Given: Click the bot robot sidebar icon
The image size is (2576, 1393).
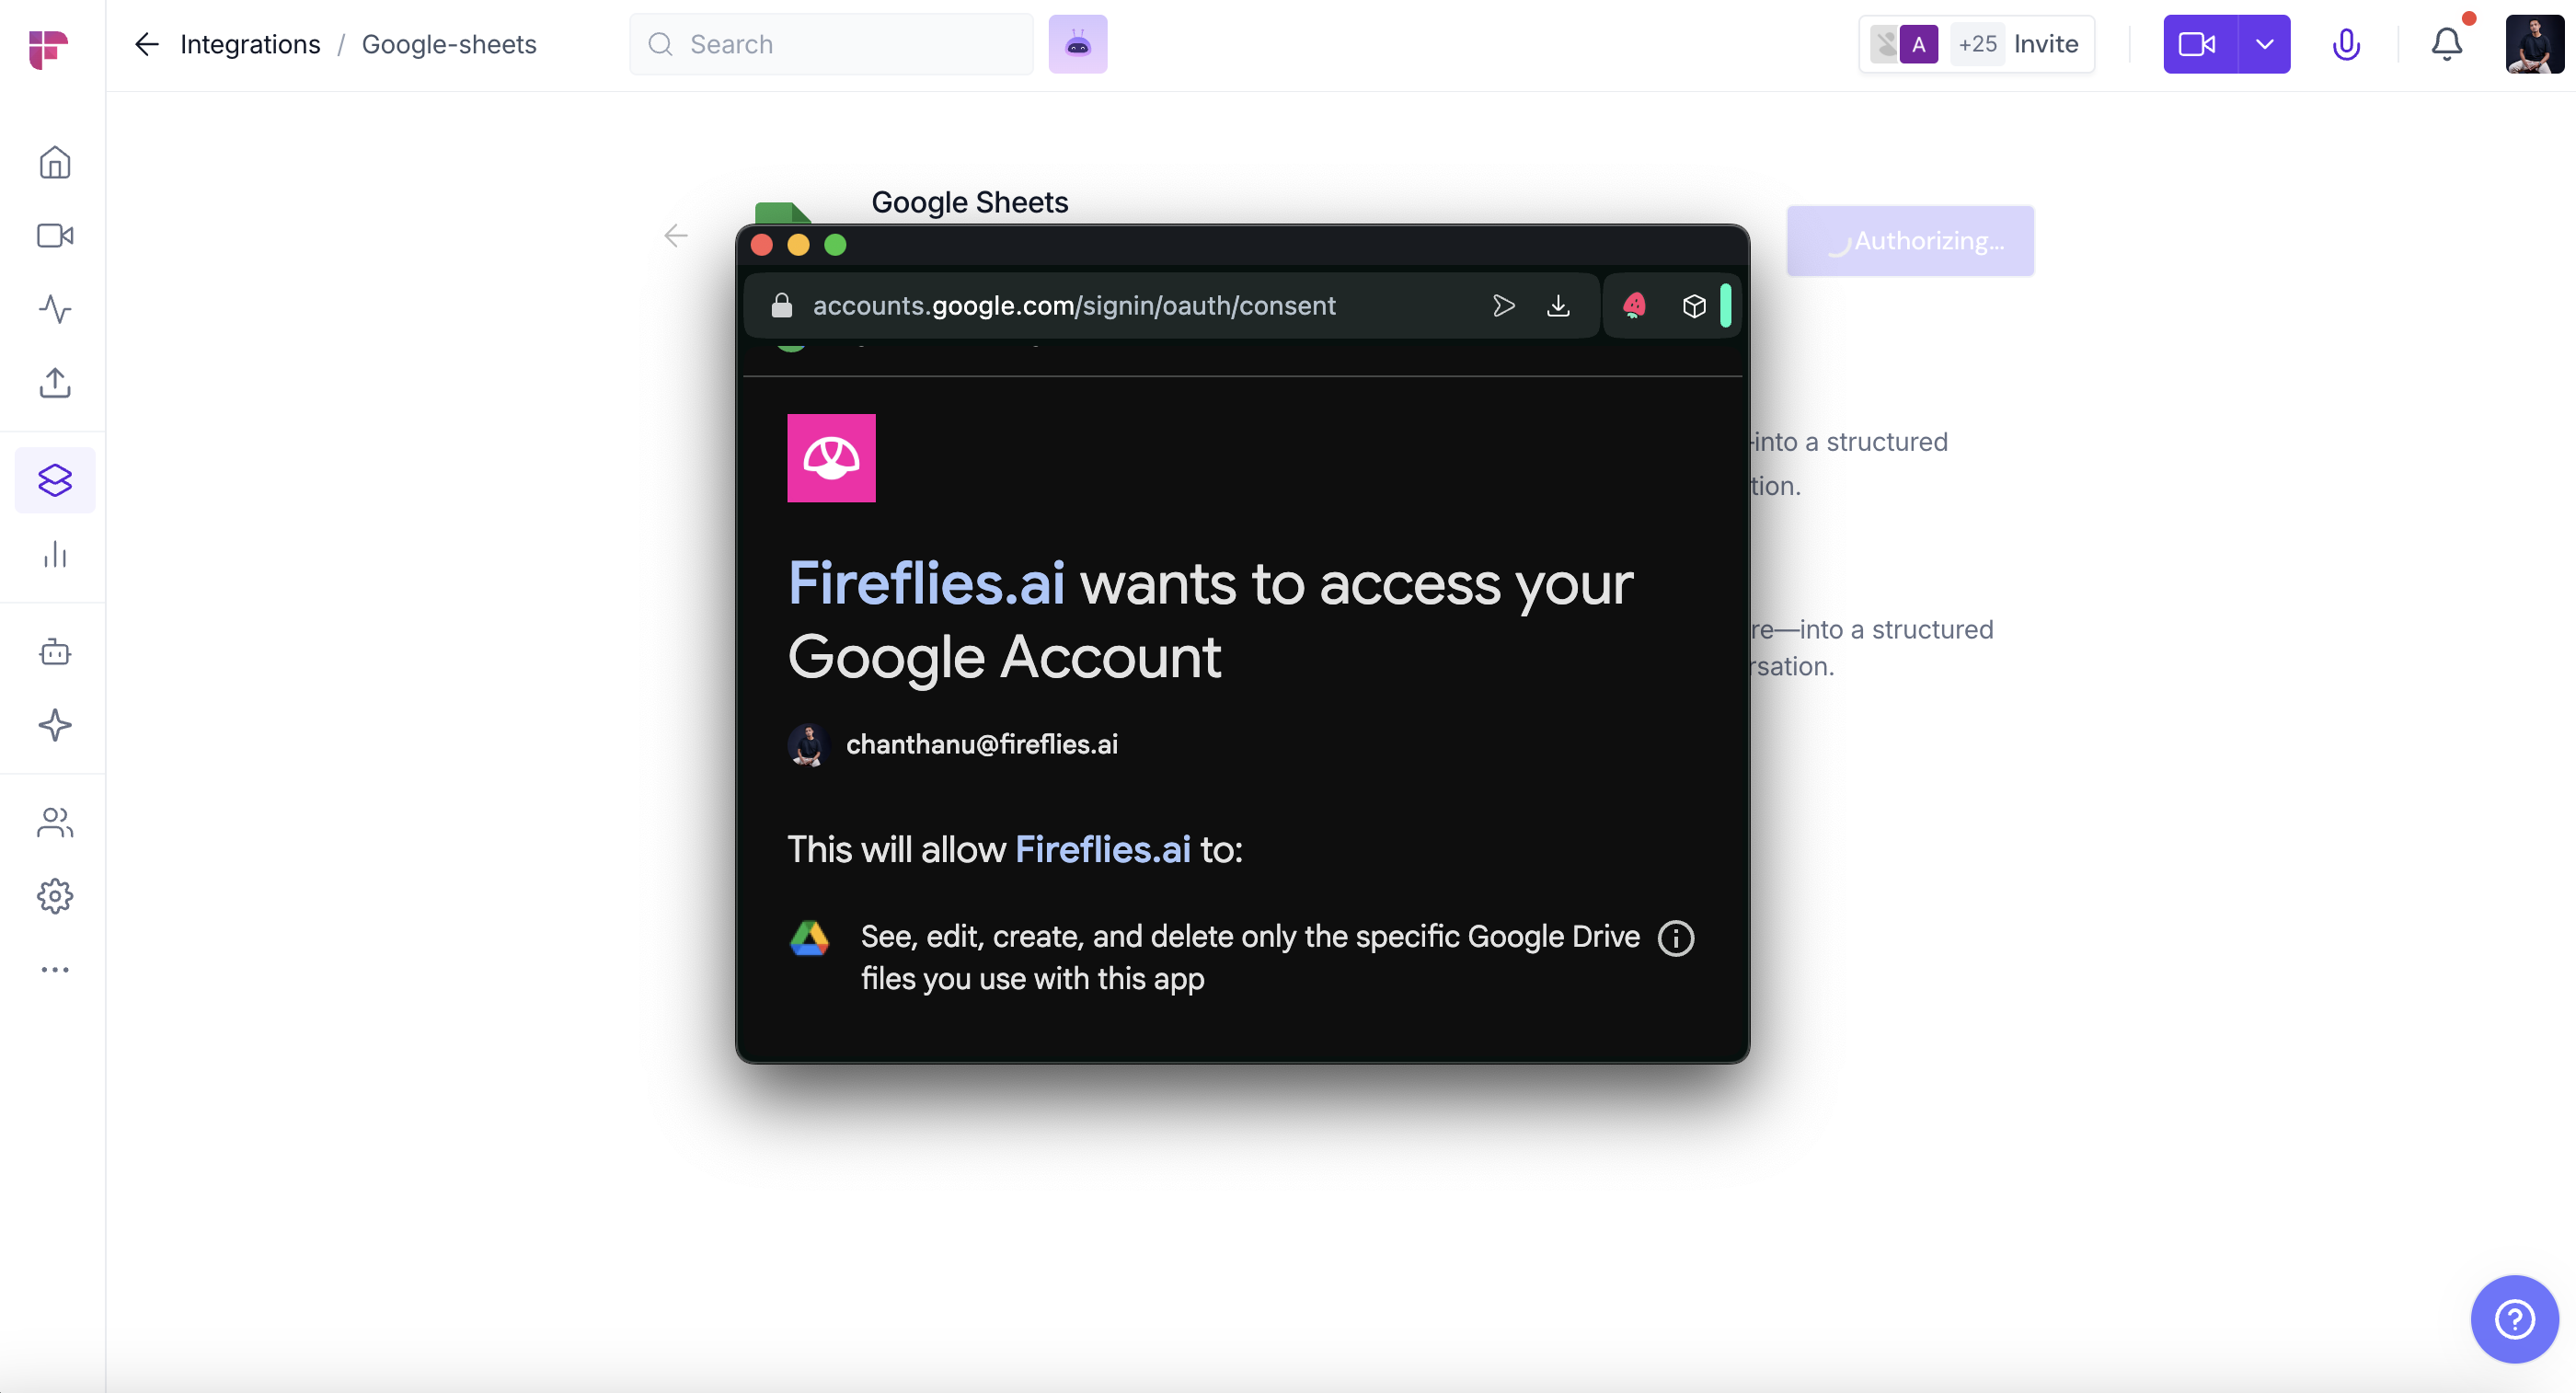Looking at the screenshot, I should pos(55,652).
